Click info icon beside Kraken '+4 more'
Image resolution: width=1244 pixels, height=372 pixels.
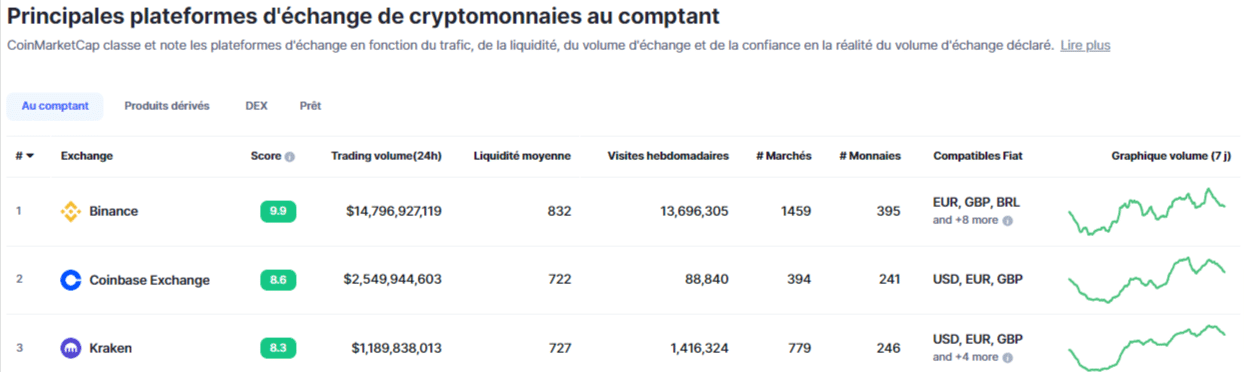point(1008,357)
